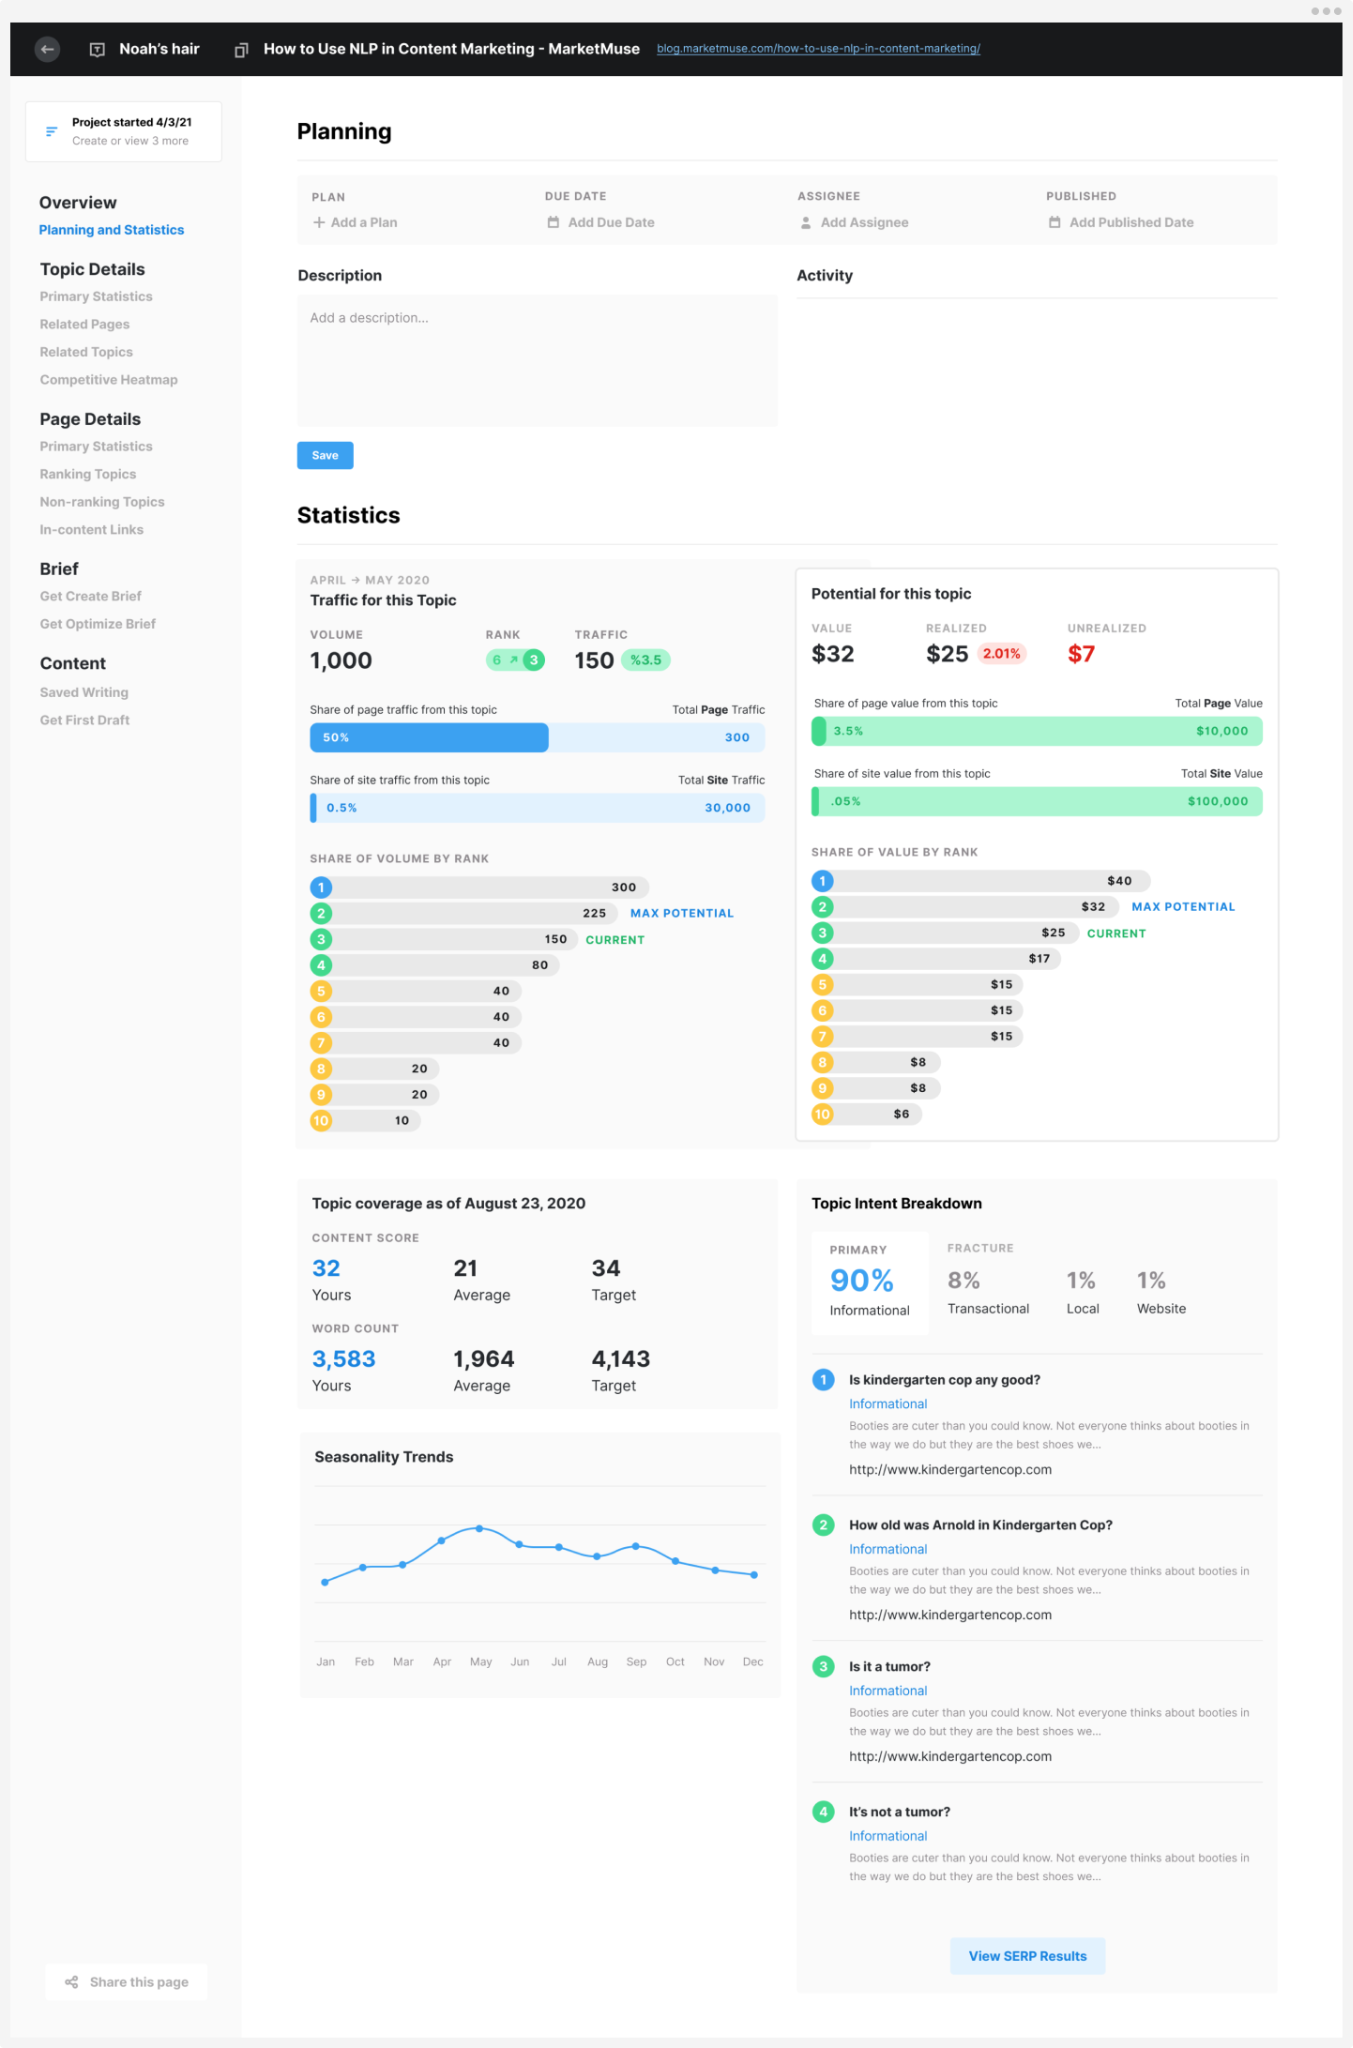Click calendar icon for Add Published Date
This screenshot has width=1353, height=2048.
(1055, 222)
